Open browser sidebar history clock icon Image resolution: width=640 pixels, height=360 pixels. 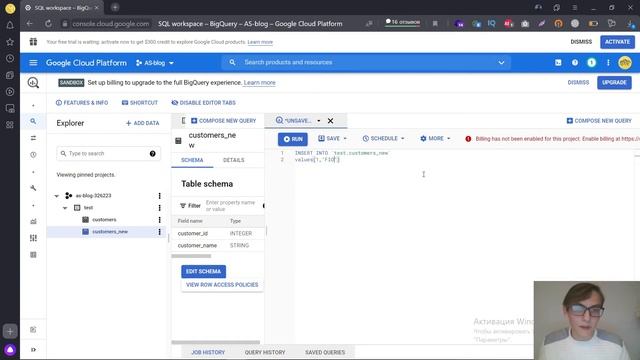pyautogui.click(x=10, y=58)
